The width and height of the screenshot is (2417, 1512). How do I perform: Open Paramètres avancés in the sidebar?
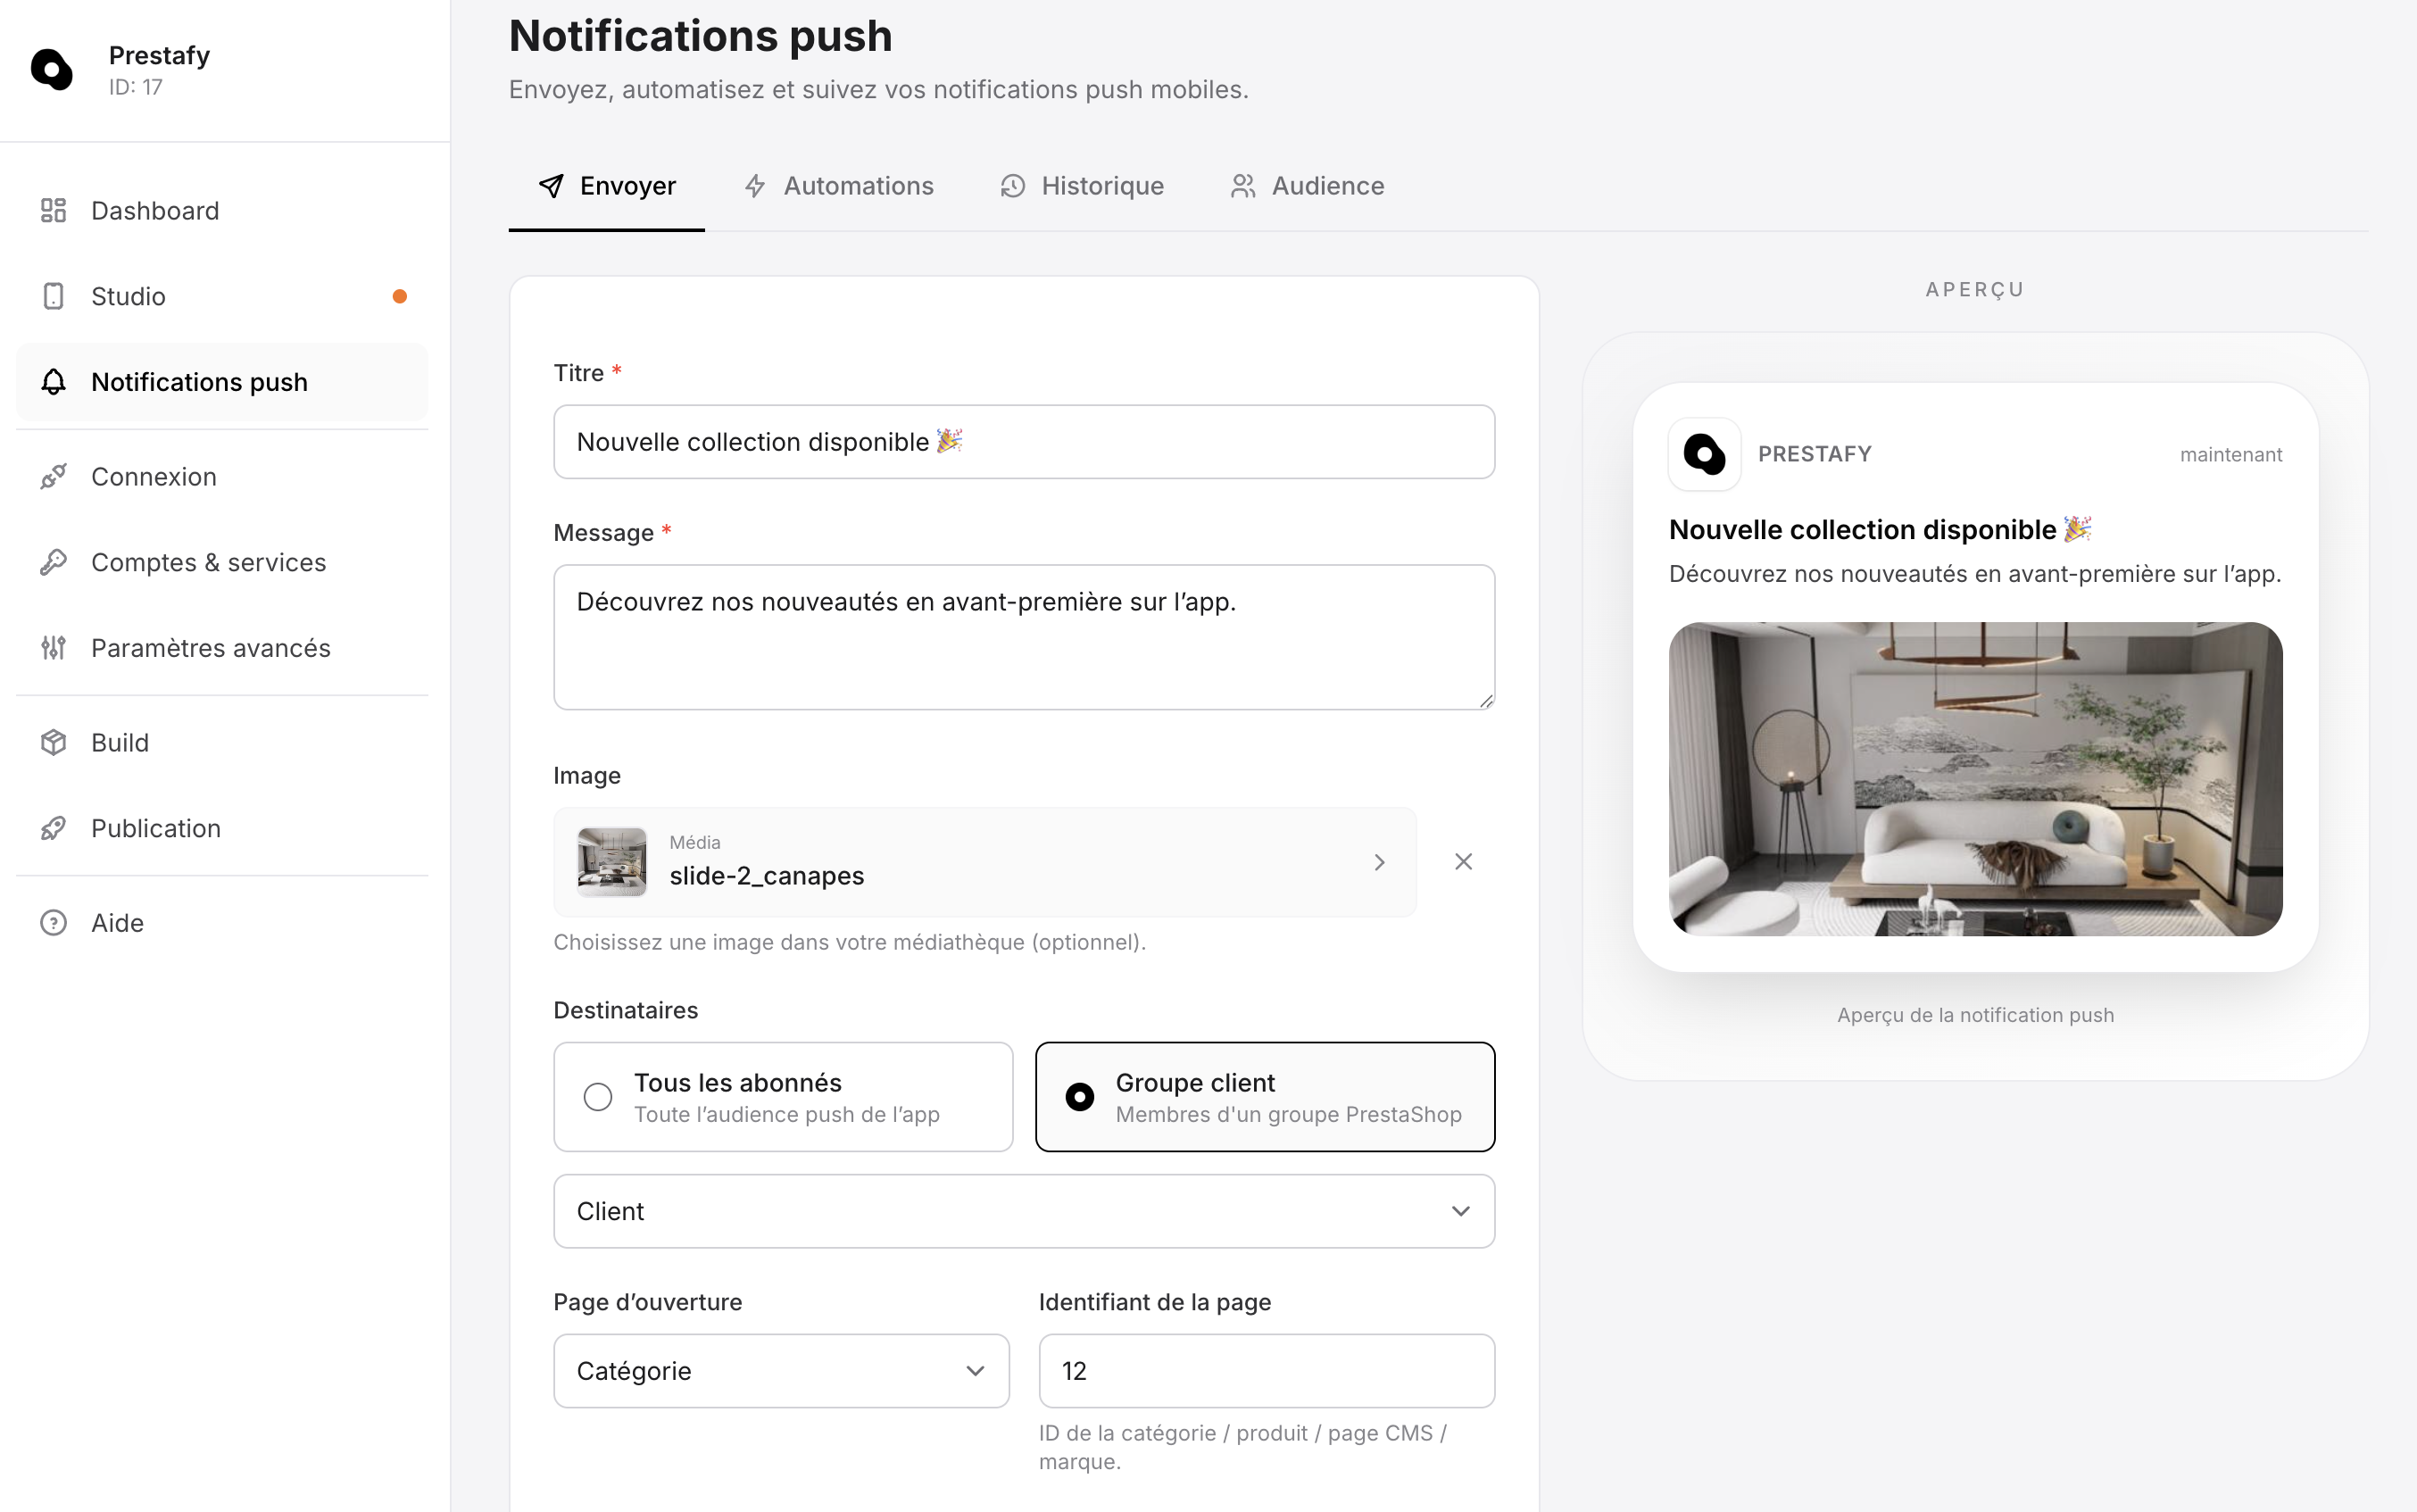pyautogui.click(x=222, y=648)
